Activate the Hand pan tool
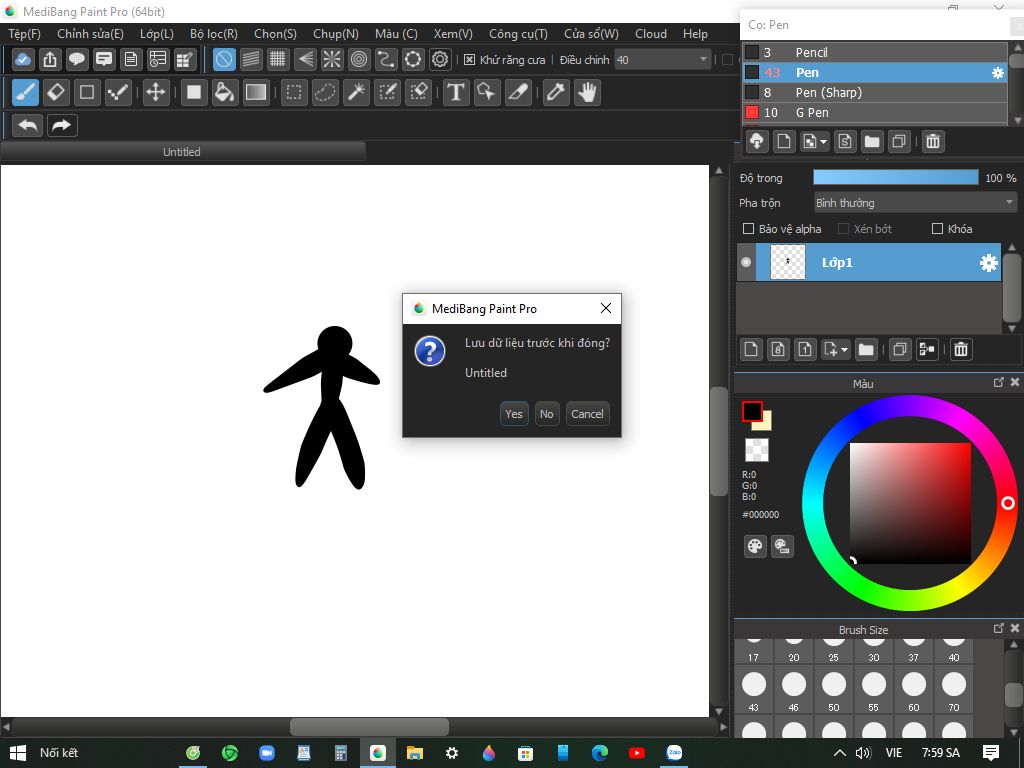1024x768 pixels. (587, 93)
